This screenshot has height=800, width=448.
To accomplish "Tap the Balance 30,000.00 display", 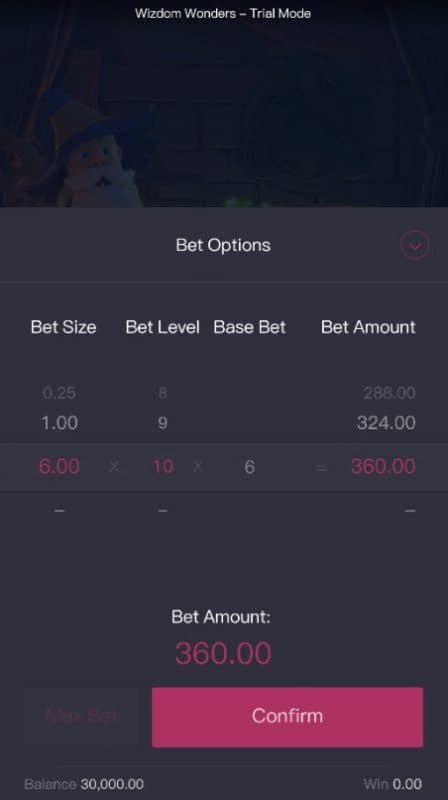I will (x=84, y=784).
